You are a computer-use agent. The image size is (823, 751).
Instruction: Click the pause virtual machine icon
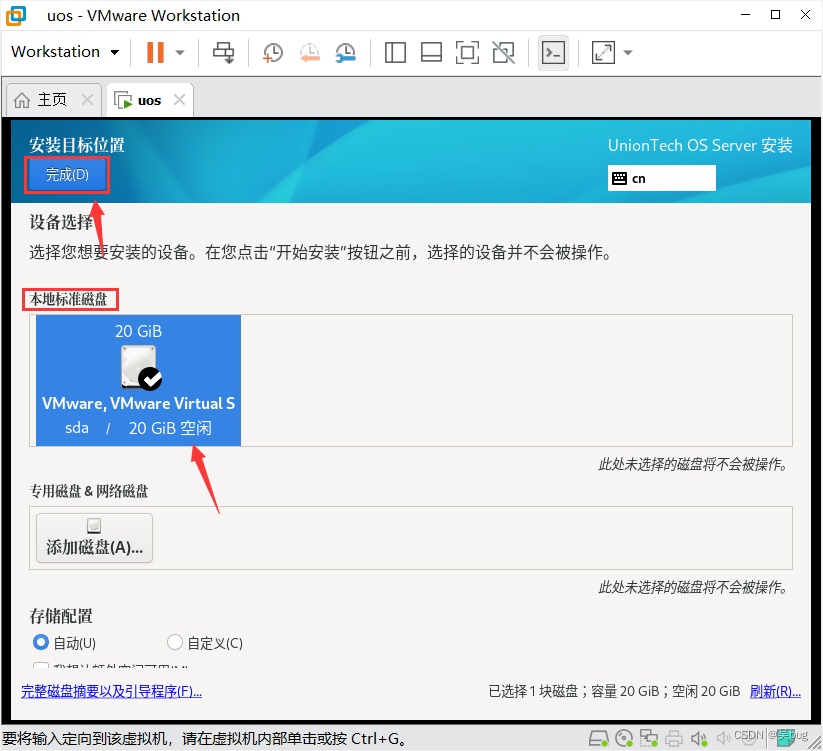click(155, 52)
